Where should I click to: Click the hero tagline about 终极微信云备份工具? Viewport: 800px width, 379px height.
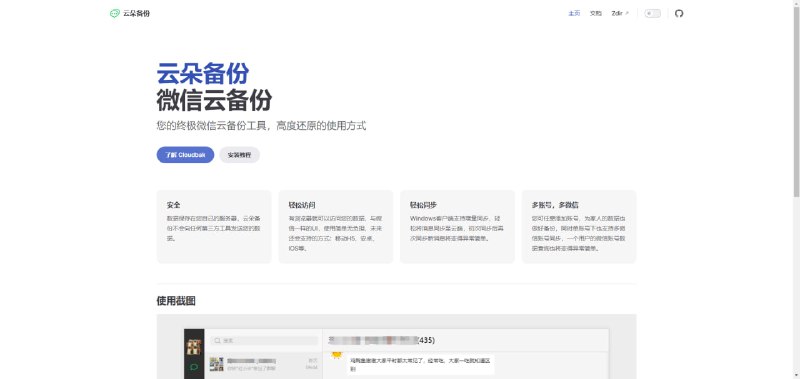(x=261, y=125)
